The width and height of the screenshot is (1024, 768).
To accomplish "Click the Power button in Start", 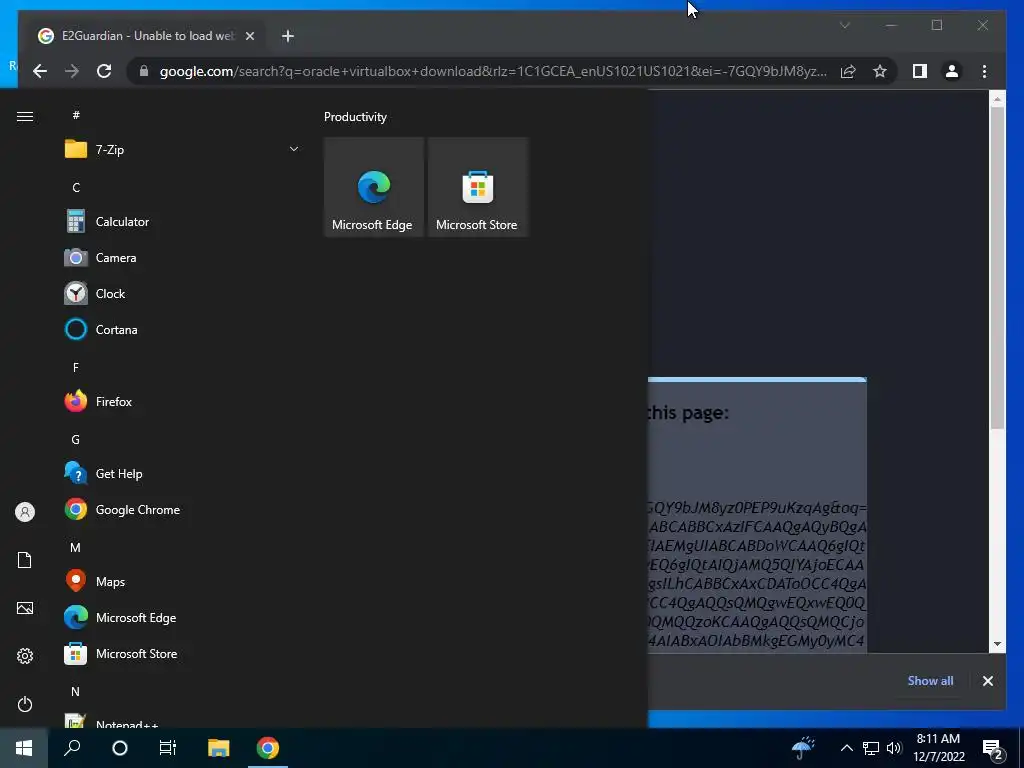I will [25, 704].
